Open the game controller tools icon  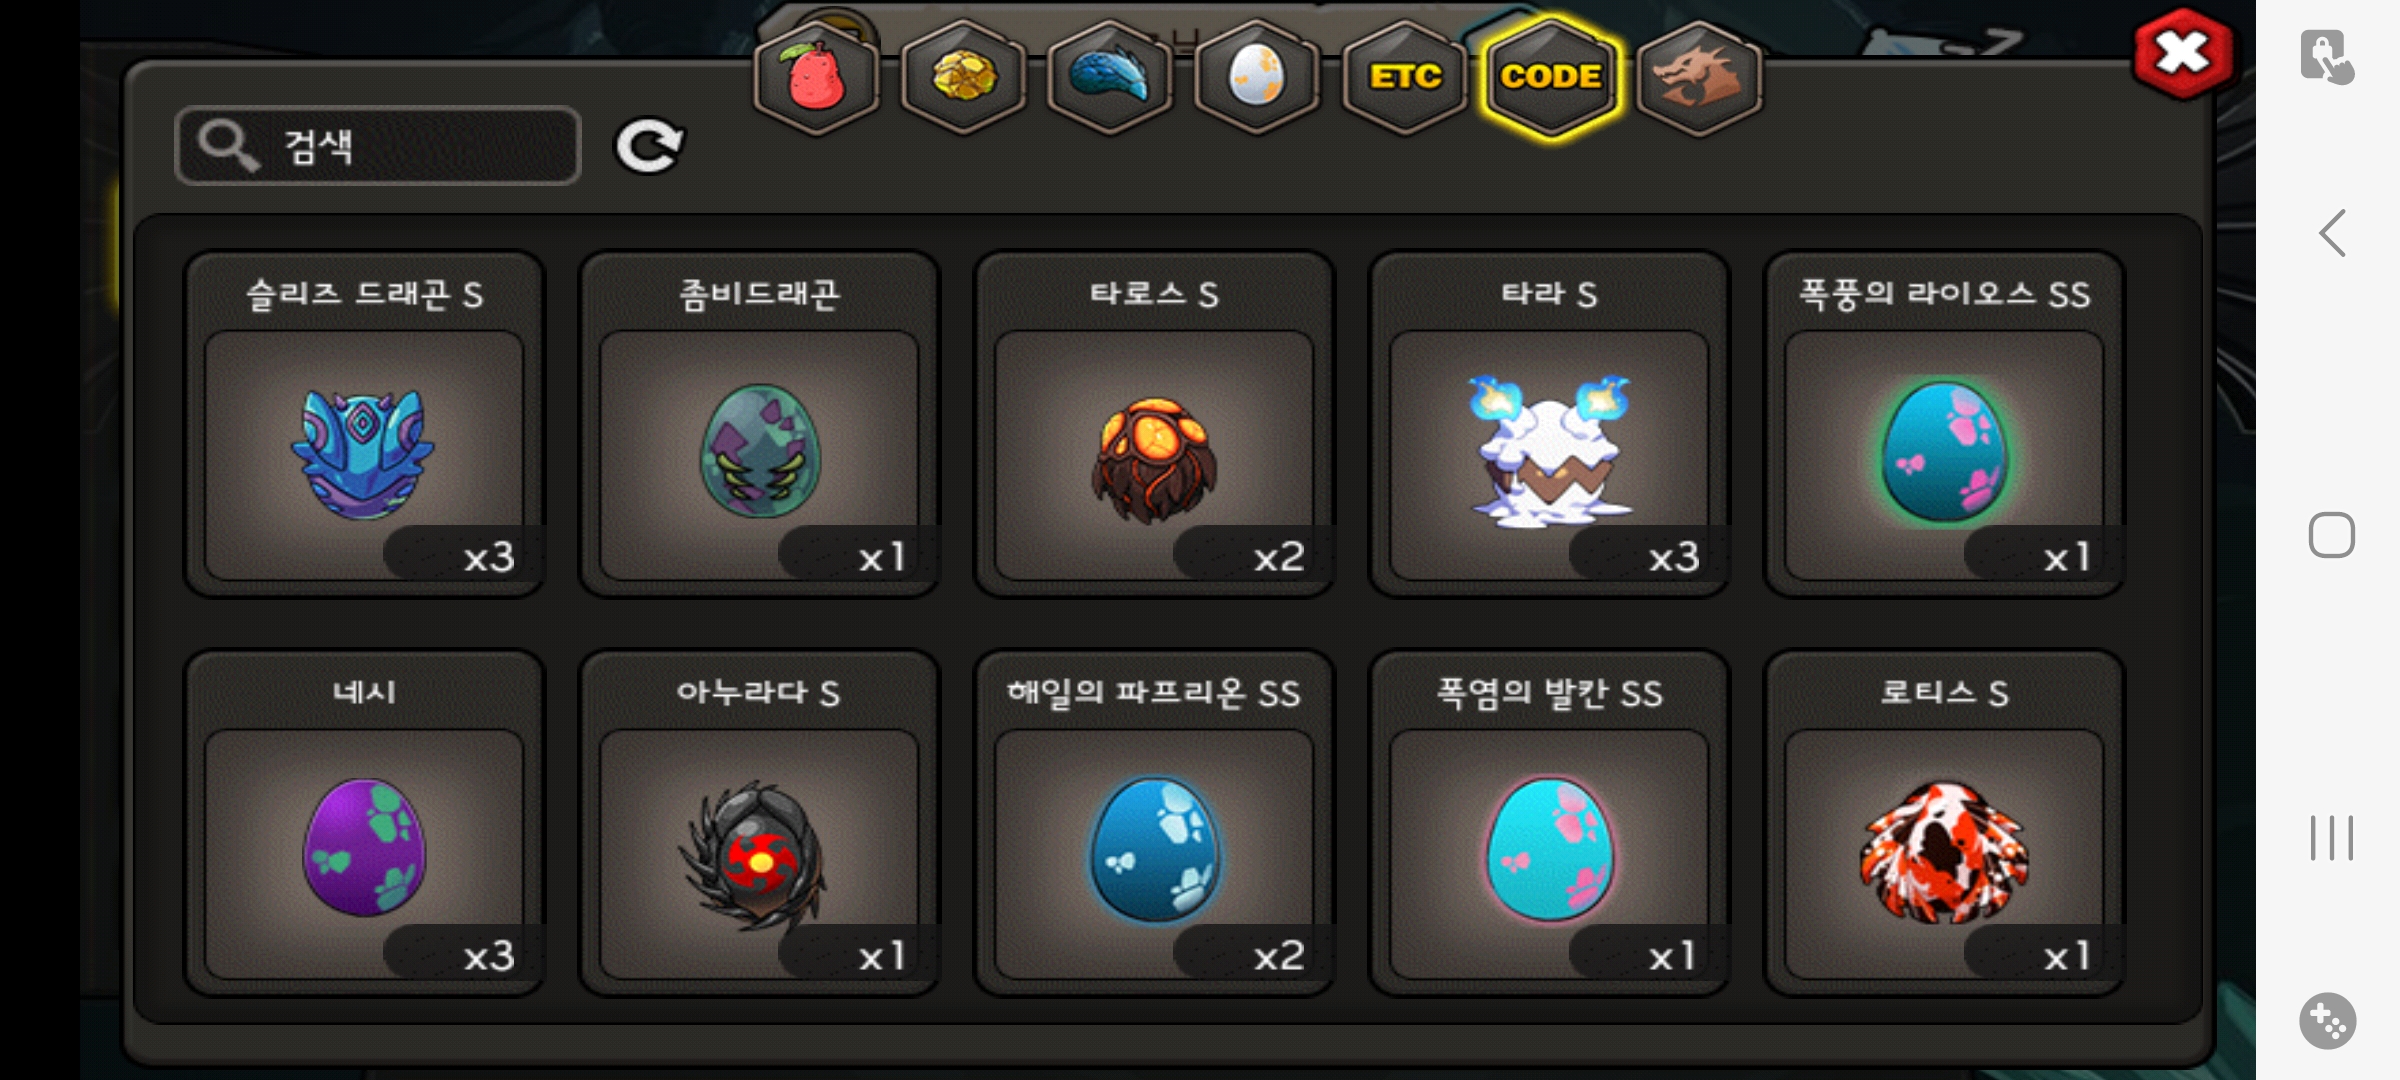pos(2328,1021)
